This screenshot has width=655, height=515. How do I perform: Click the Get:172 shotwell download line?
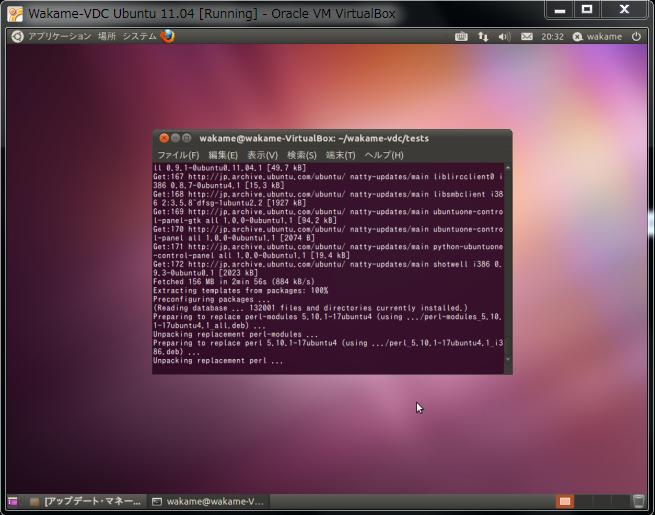328,268
